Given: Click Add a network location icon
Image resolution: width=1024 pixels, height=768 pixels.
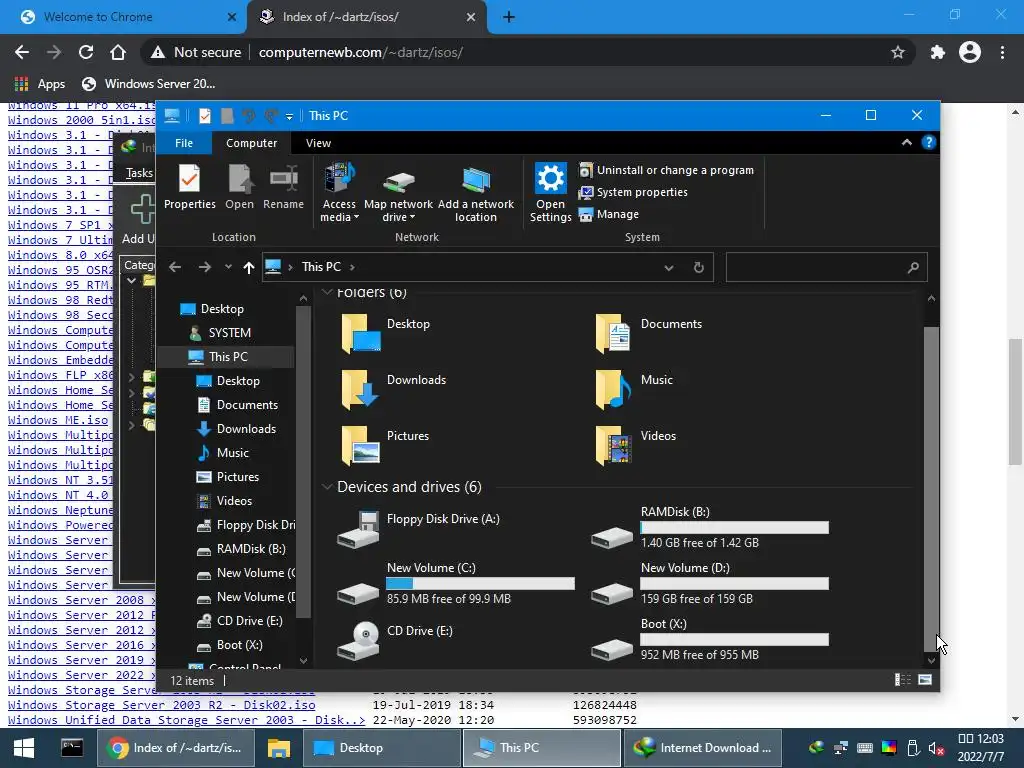Looking at the screenshot, I should [476, 193].
